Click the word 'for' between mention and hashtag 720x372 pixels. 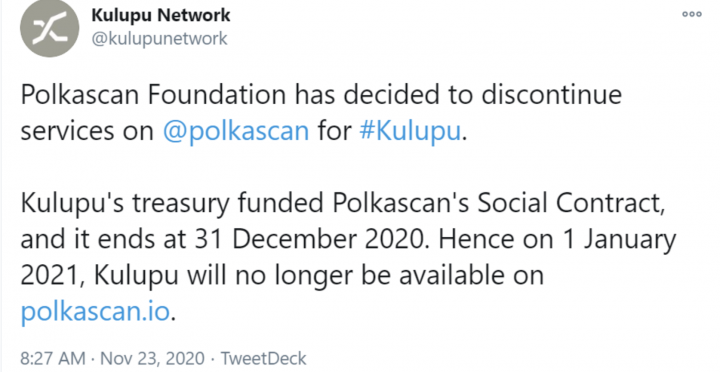(334, 130)
